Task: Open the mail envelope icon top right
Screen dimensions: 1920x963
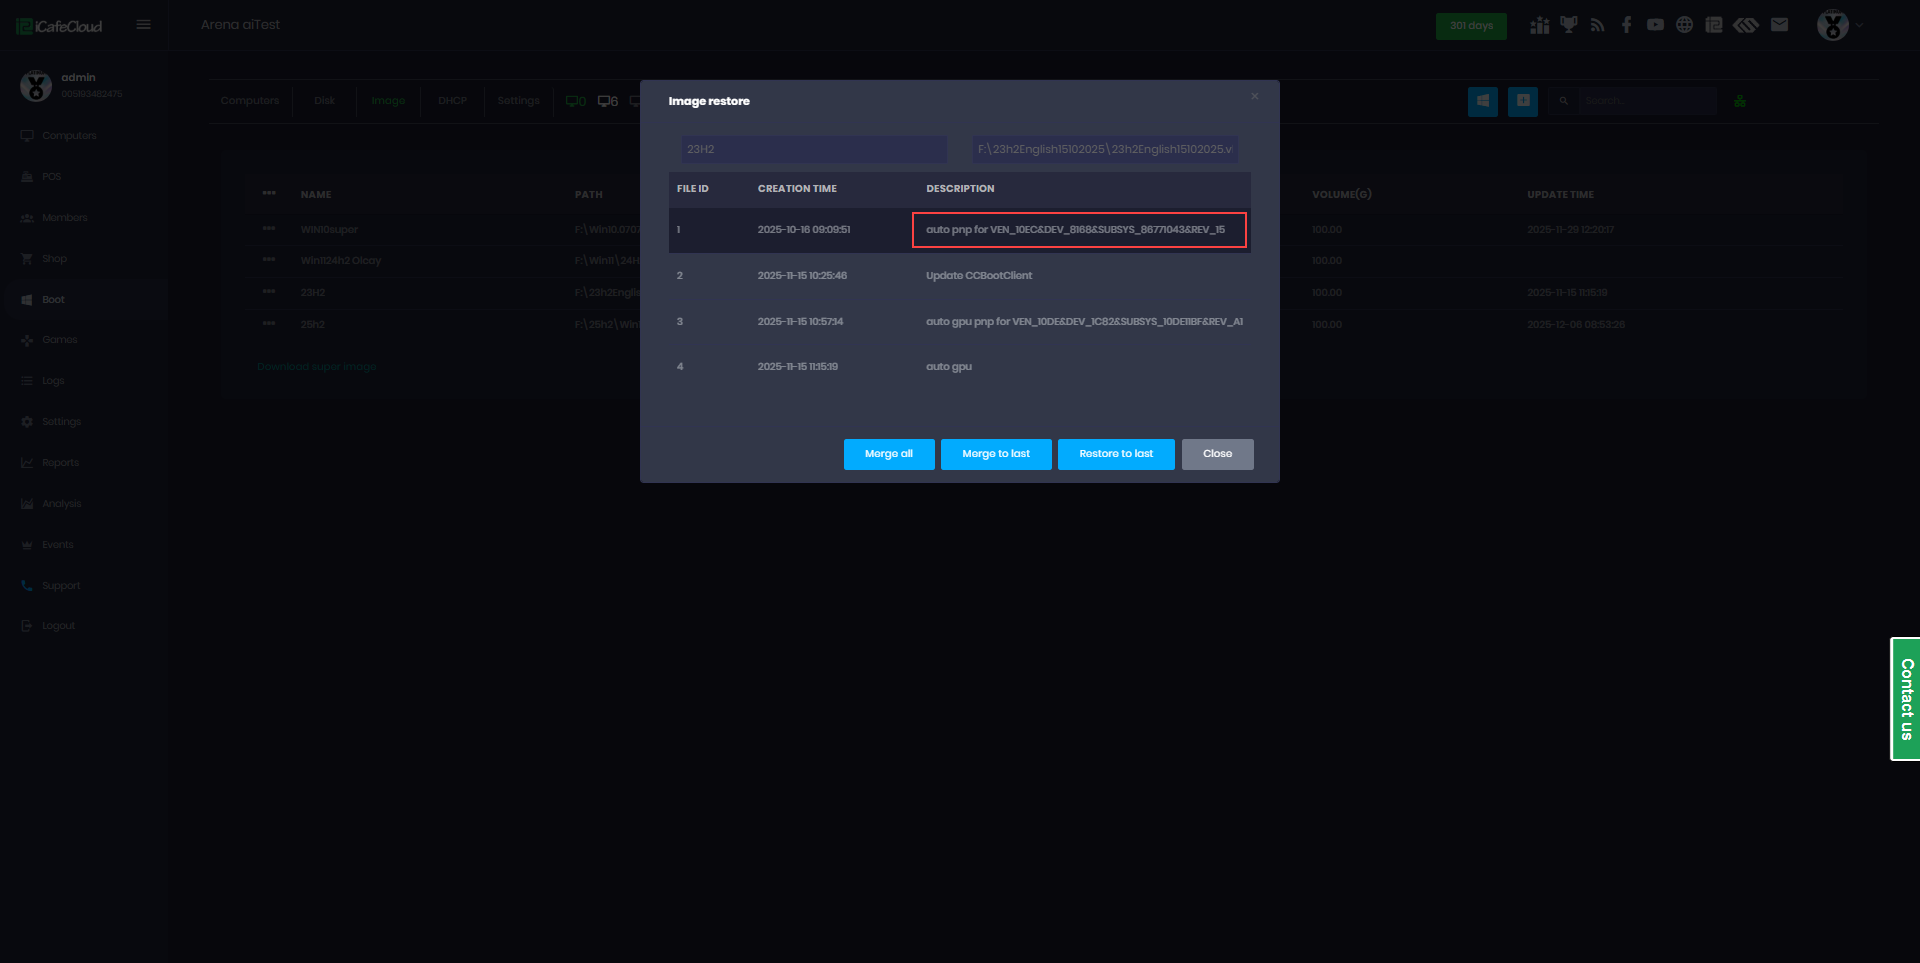Action: (x=1780, y=24)
